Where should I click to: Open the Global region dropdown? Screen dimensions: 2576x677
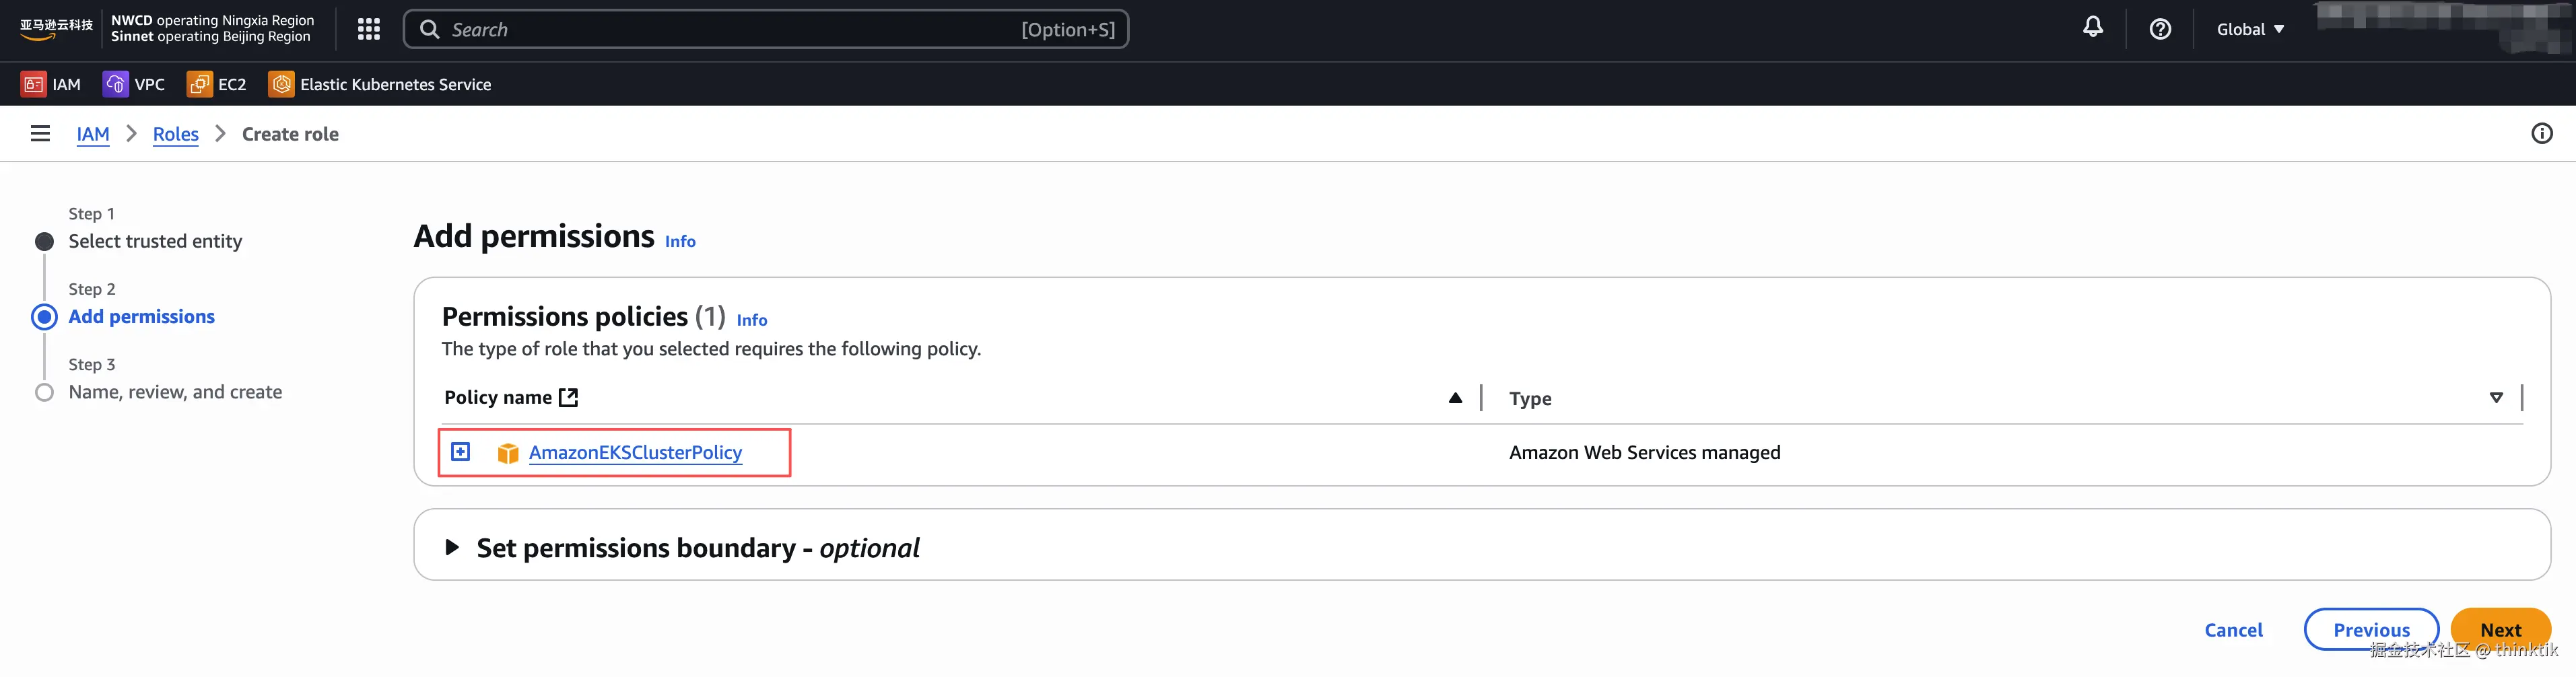pos(2250,29)
